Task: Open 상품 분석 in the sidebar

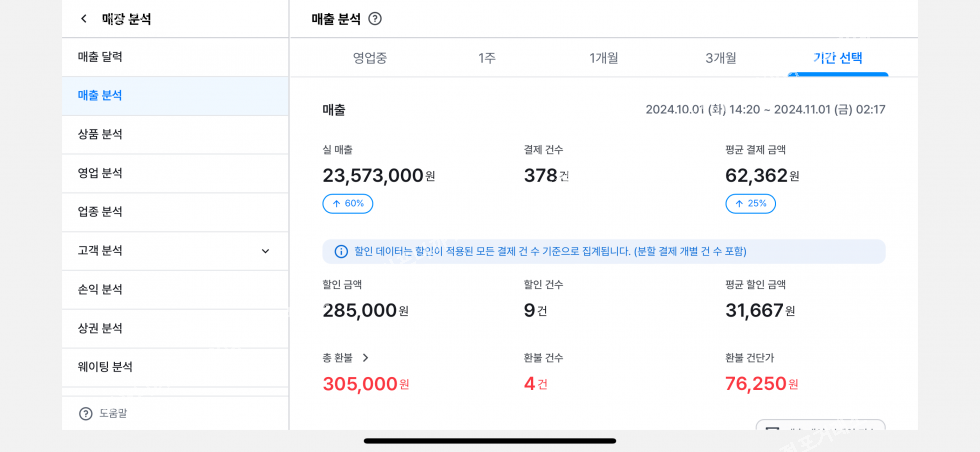Action: click(100, 134)
